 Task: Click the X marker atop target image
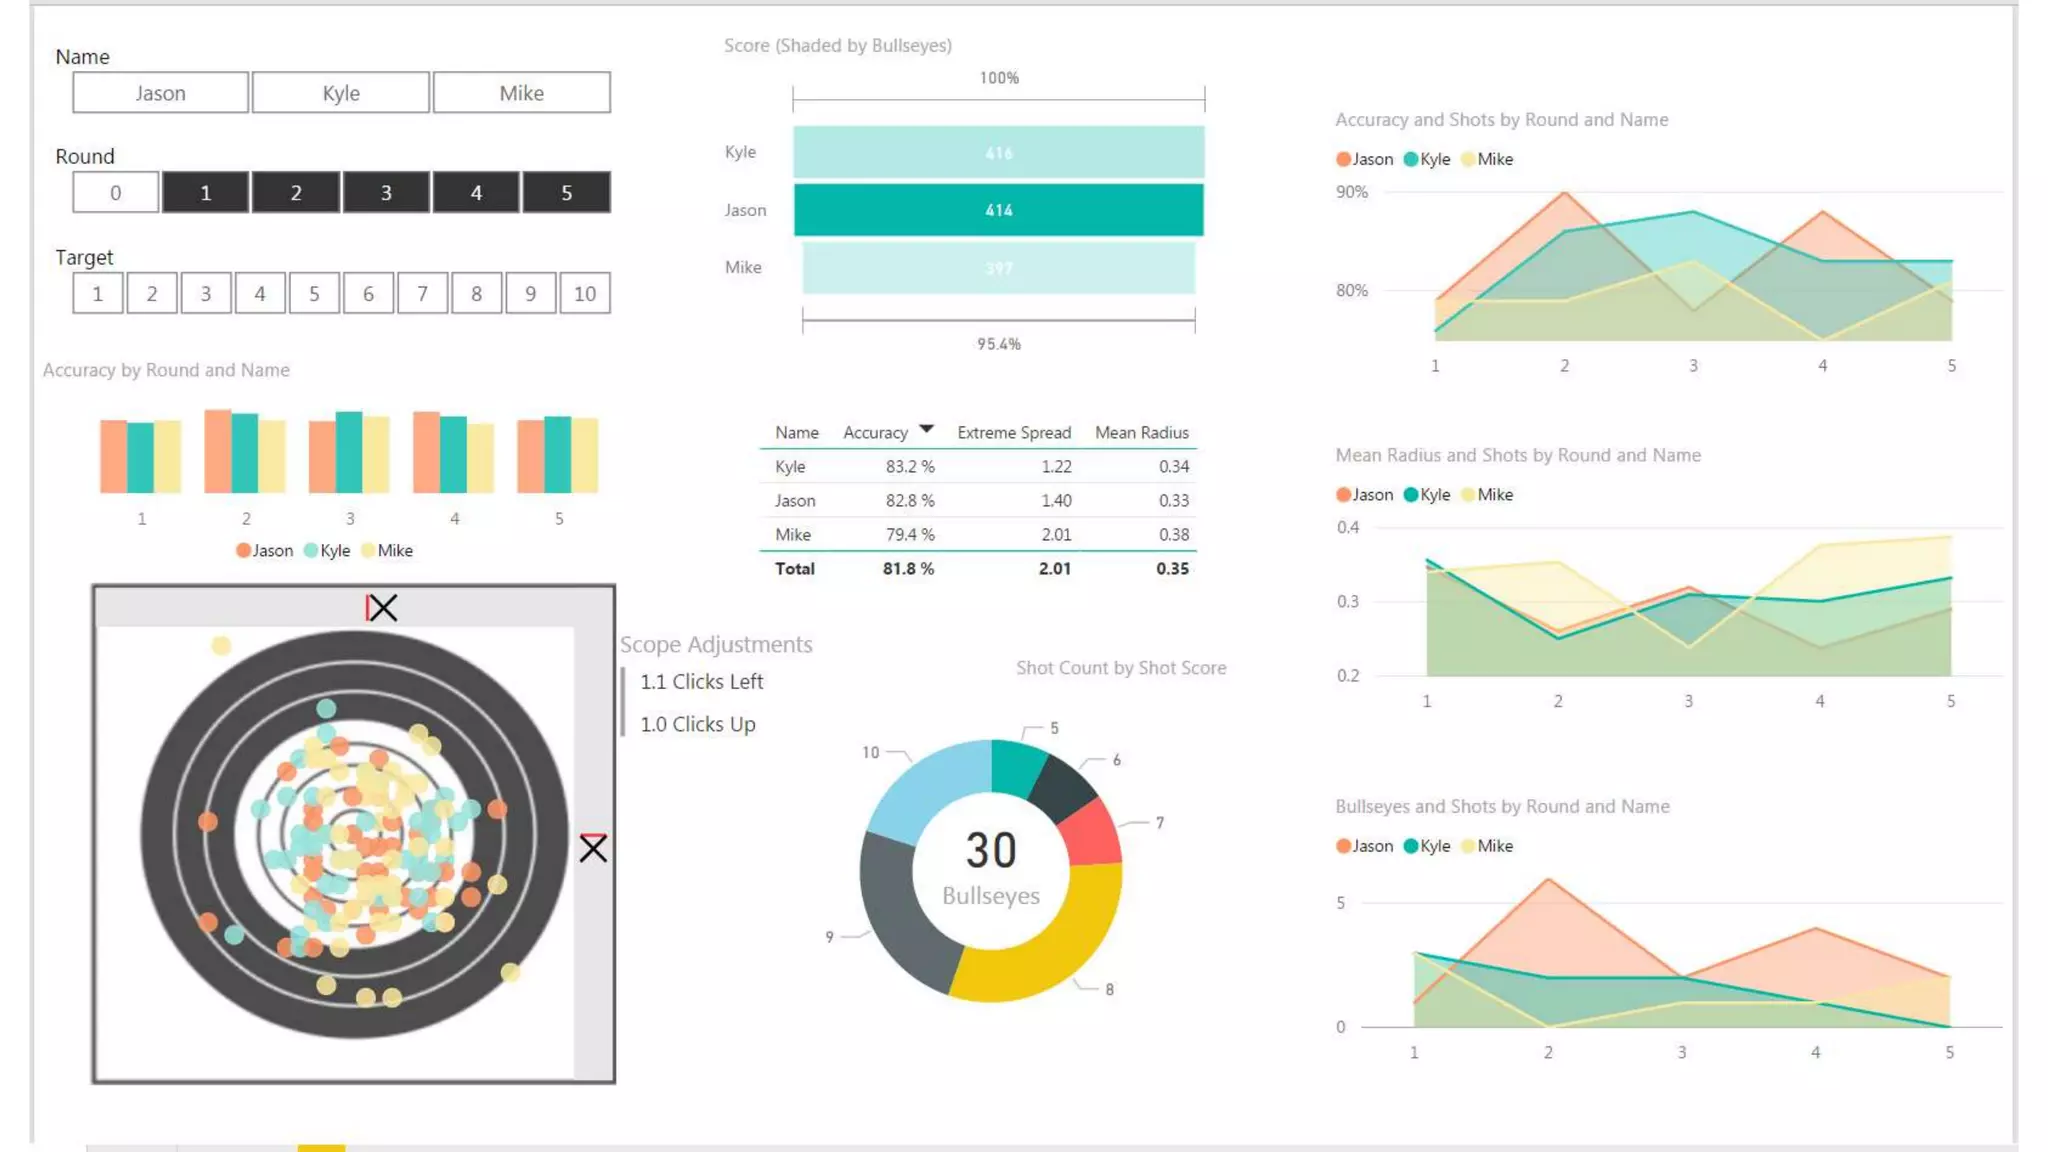point(381,608)
